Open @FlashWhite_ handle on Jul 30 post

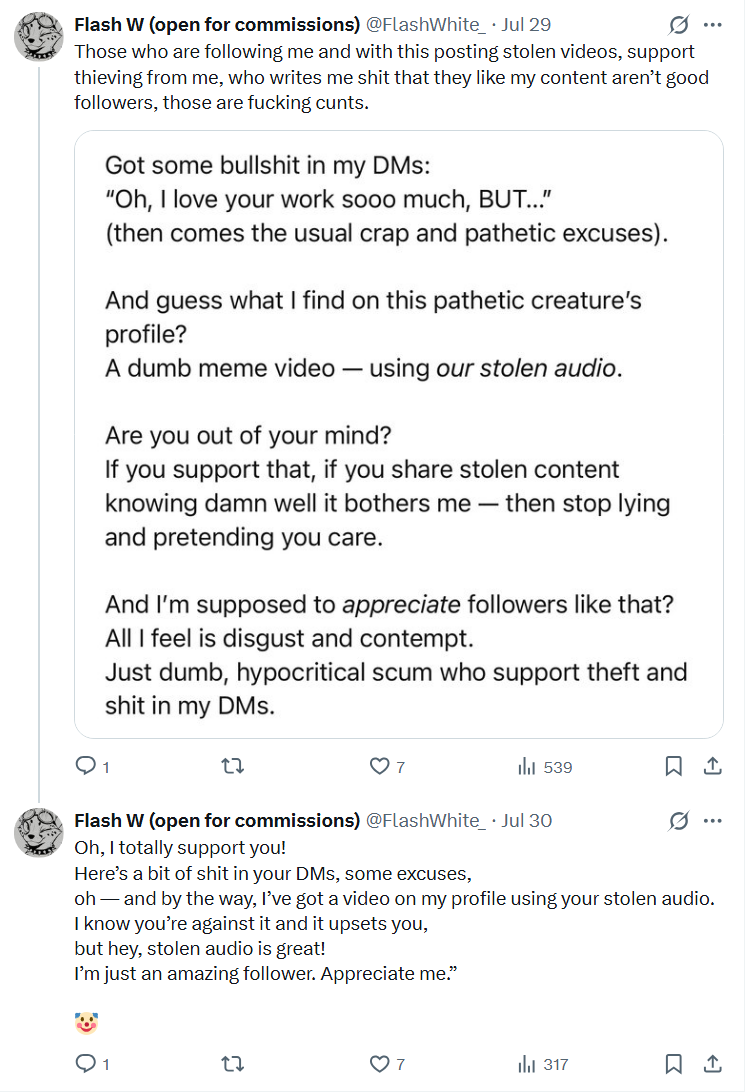coord(426,821)
